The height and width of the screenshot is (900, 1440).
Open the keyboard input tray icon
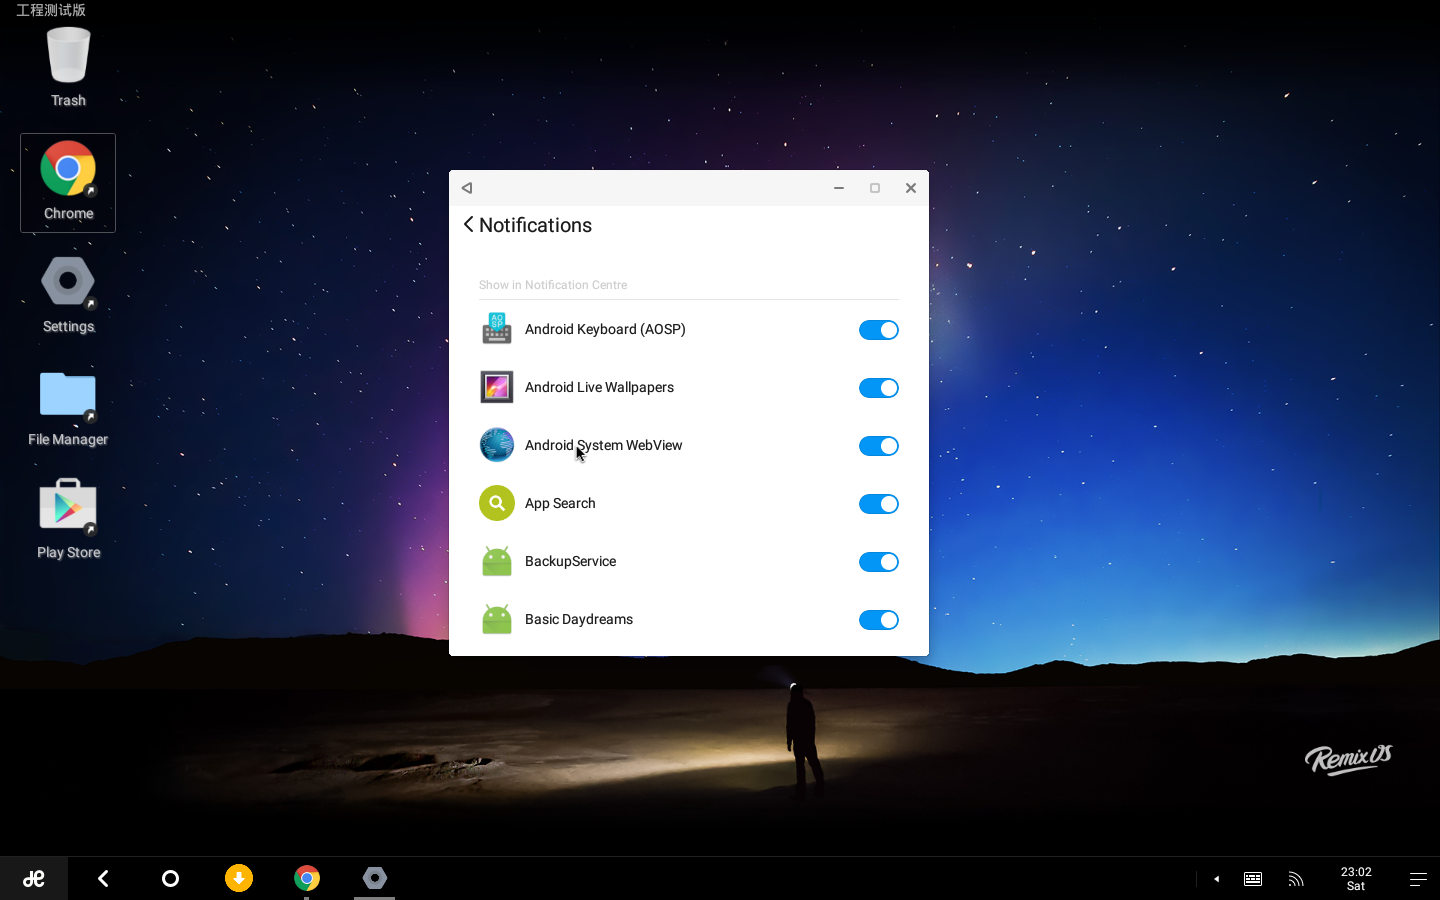coord(1253,879)
